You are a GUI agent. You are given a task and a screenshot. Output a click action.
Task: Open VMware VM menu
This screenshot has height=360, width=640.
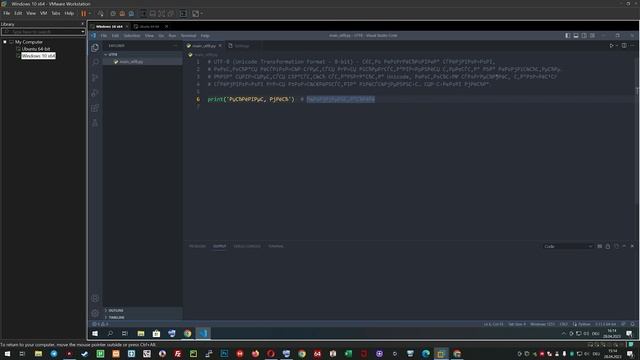click(x=43, y=13)
